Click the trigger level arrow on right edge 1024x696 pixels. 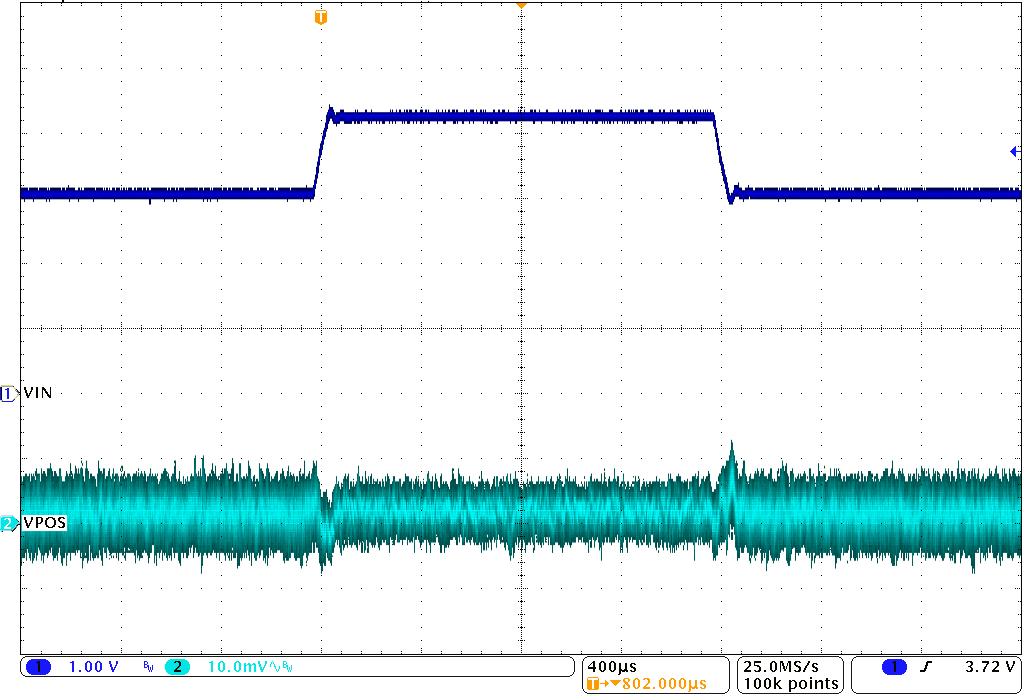pyautogui.click(x=1015, y=150)
